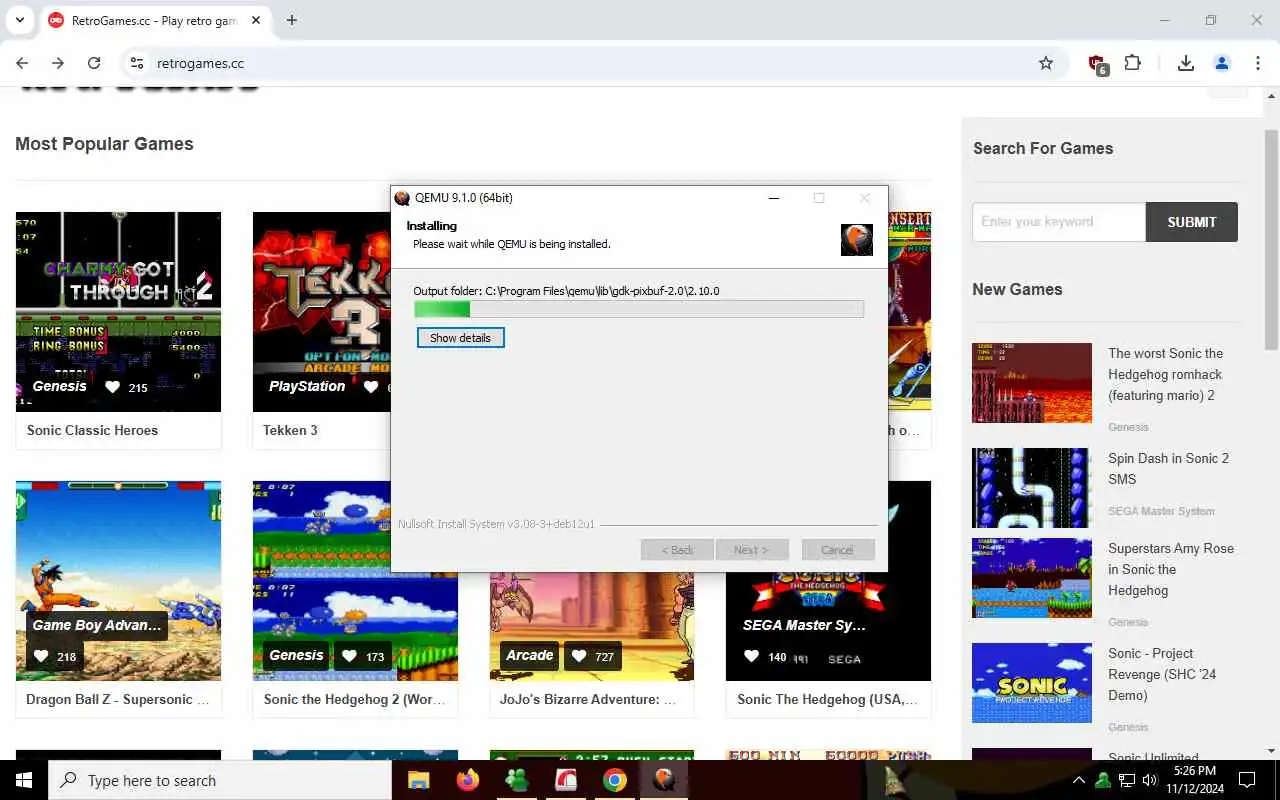Image resolution: width=1280 pixels, height=800 pixels.
Task: Open the notification center
Action: coord(1247,780)
